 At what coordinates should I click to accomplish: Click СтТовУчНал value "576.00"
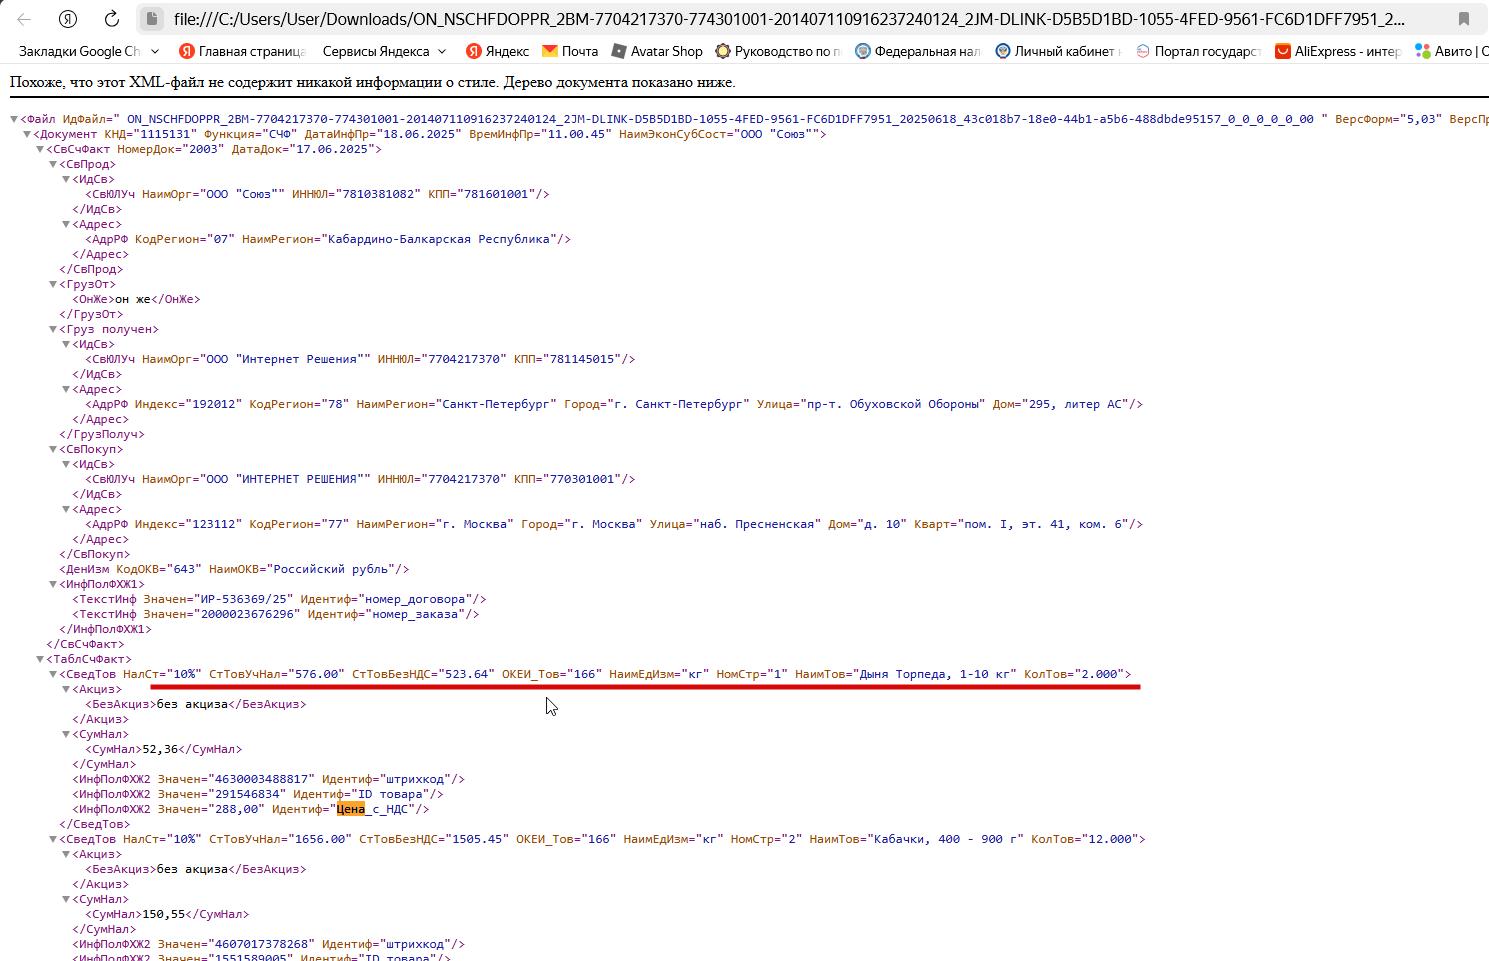[x=319, y=674]
